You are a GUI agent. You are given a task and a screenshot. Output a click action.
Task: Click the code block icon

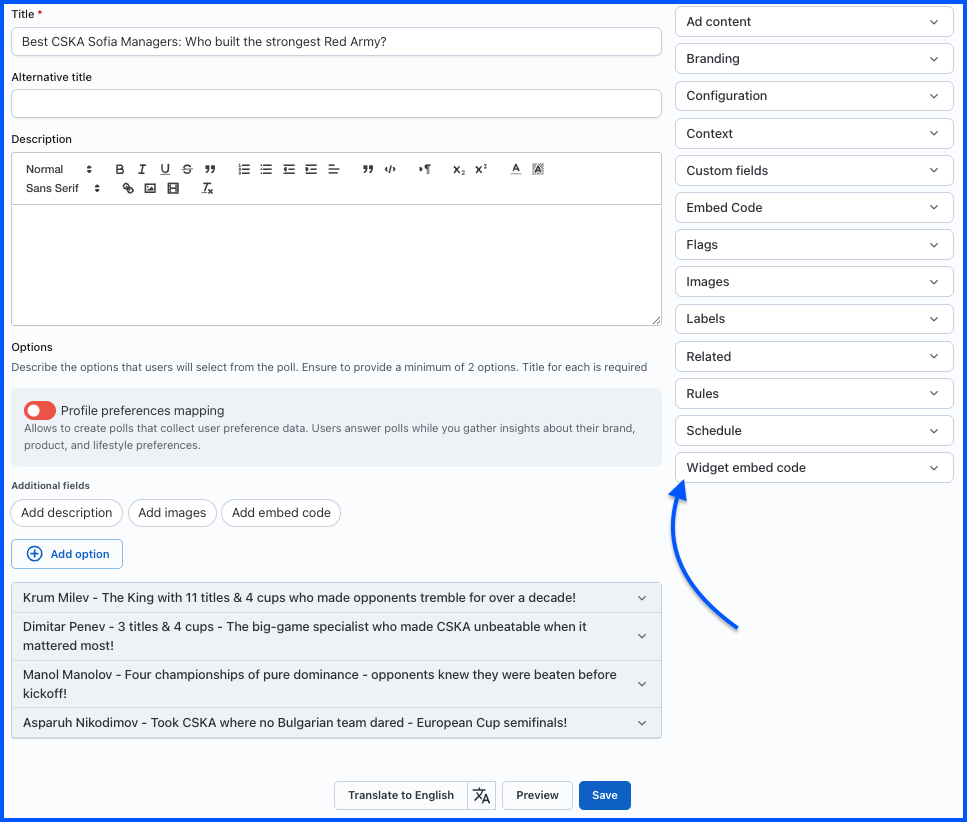click(x=390, y=170)
